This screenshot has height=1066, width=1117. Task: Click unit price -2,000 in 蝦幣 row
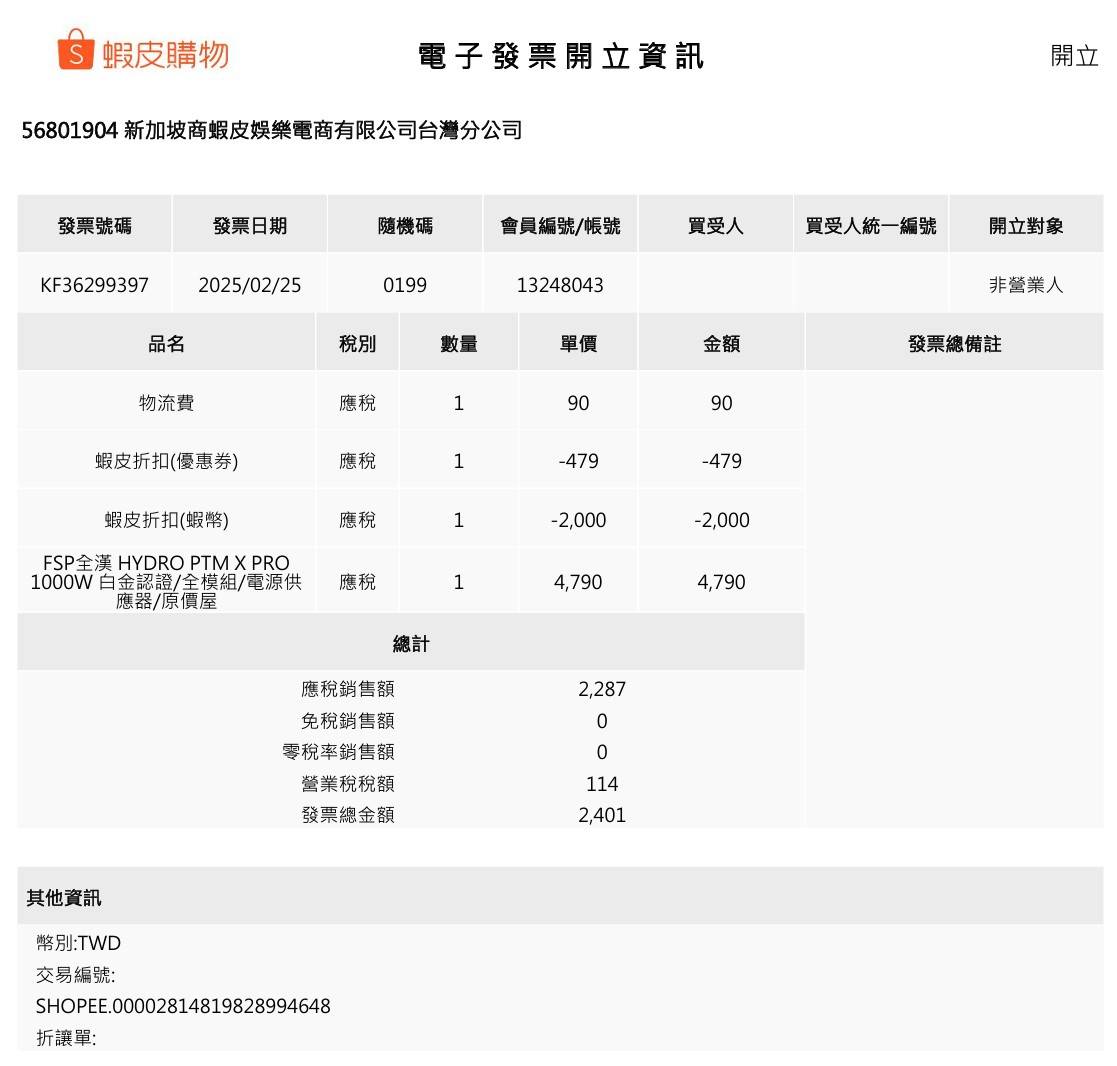point(578,520)
